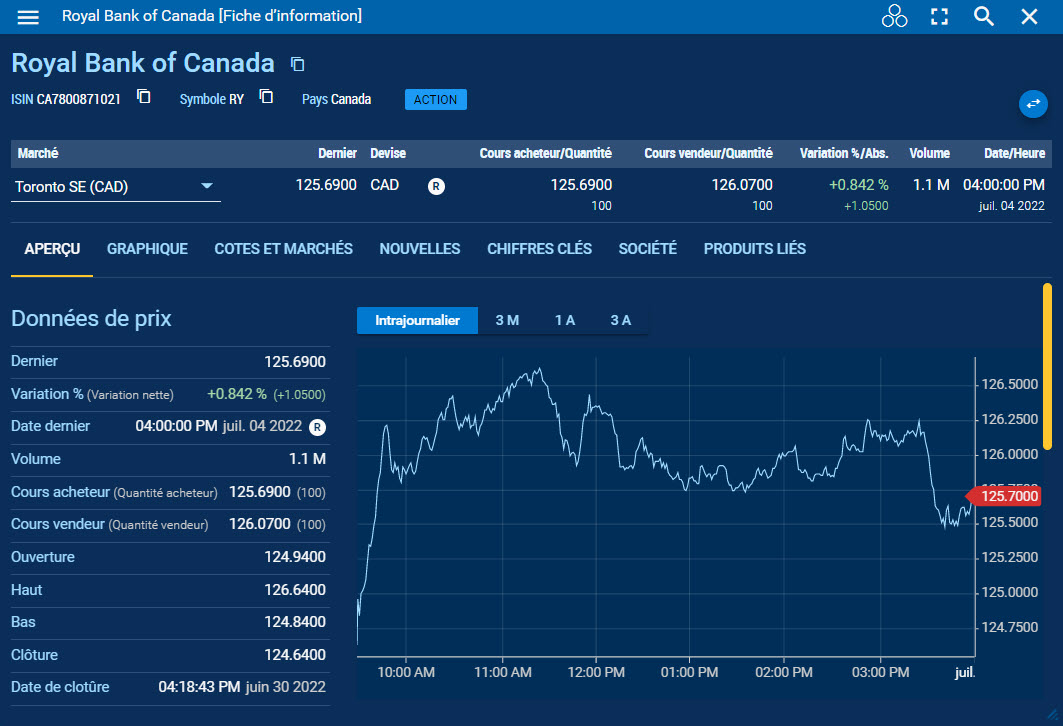Open the search magnifier icon
The image size is (1063, 726).
[x=984, y=17]
